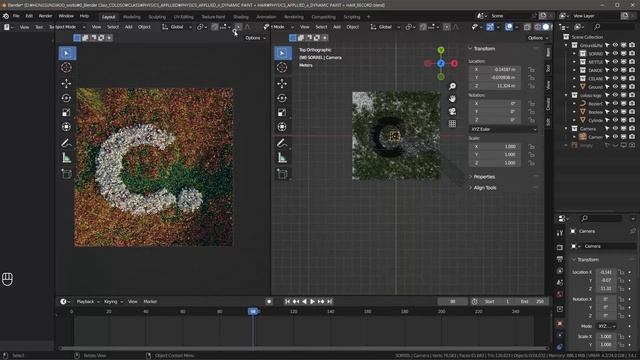This screenshot has width=640, height=360.
Task: Open Global transform orientation dropdown in left viewport
Action: click(177, 27)
